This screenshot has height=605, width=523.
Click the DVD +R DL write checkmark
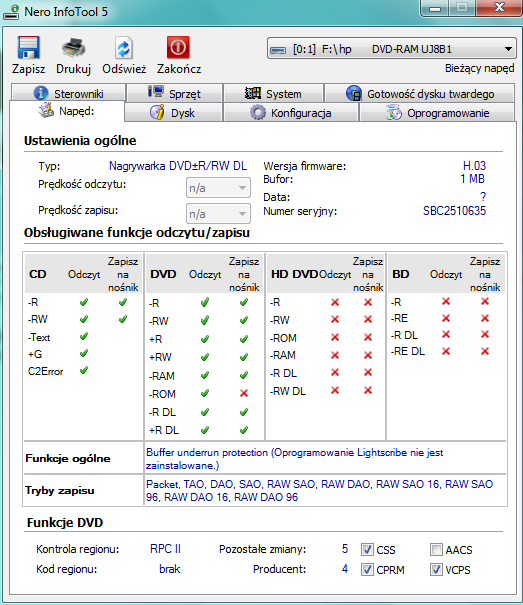coord(244,429)
